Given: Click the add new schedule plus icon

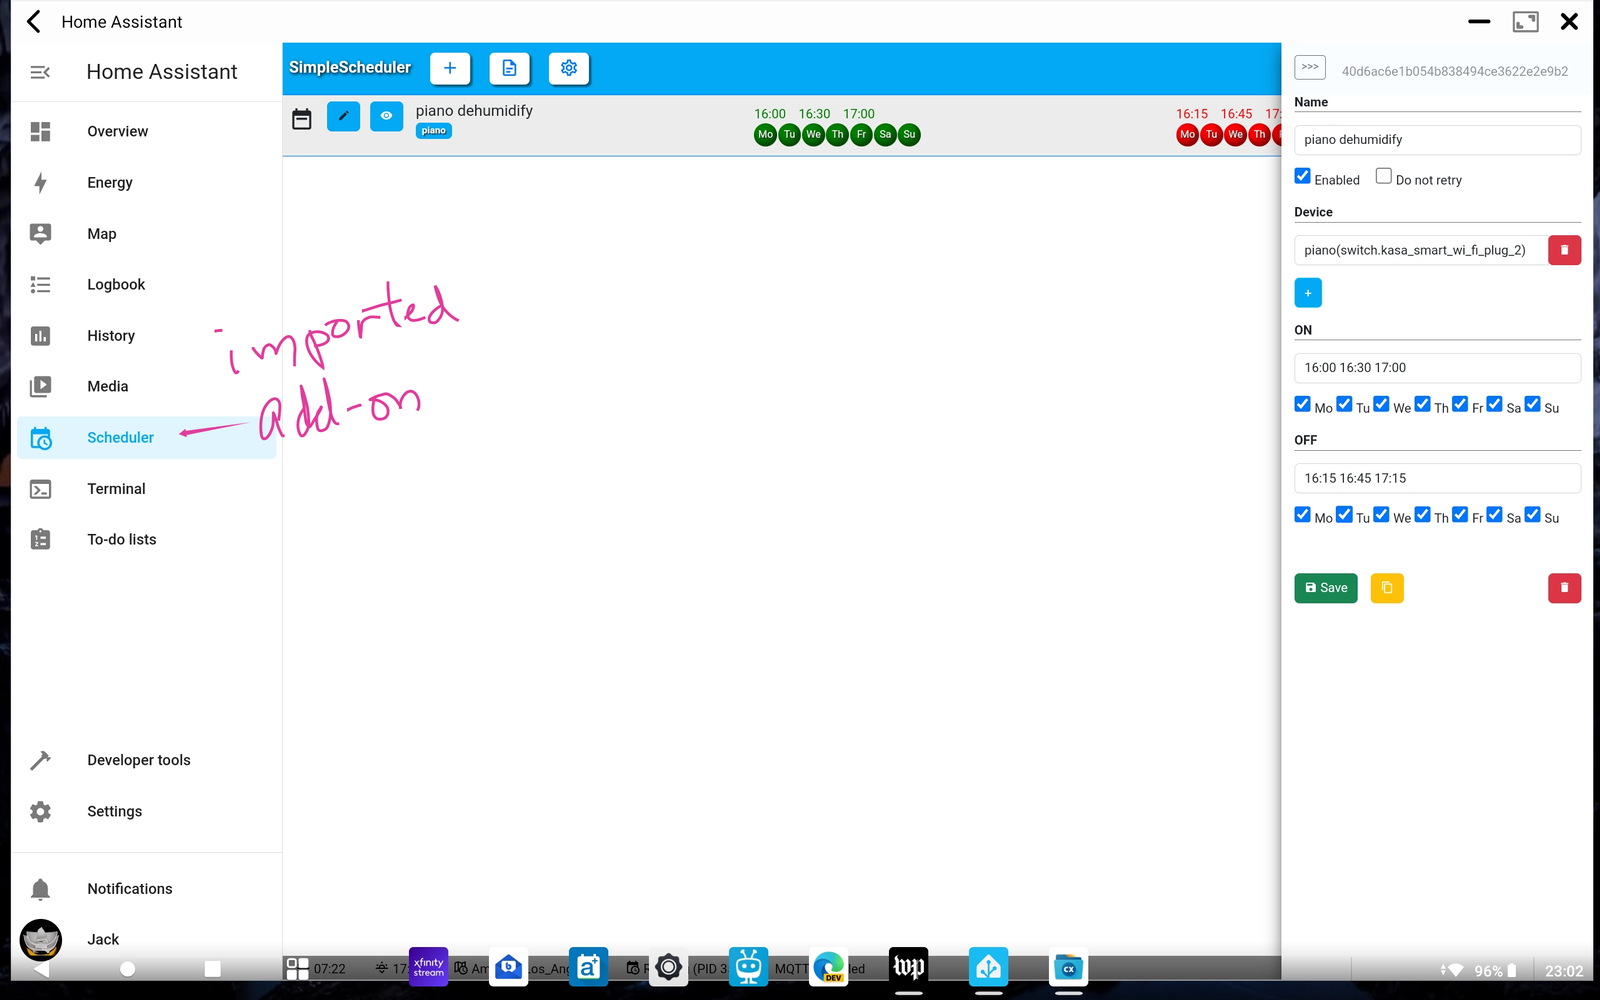Looking at the screenshot, I should 450,68.
